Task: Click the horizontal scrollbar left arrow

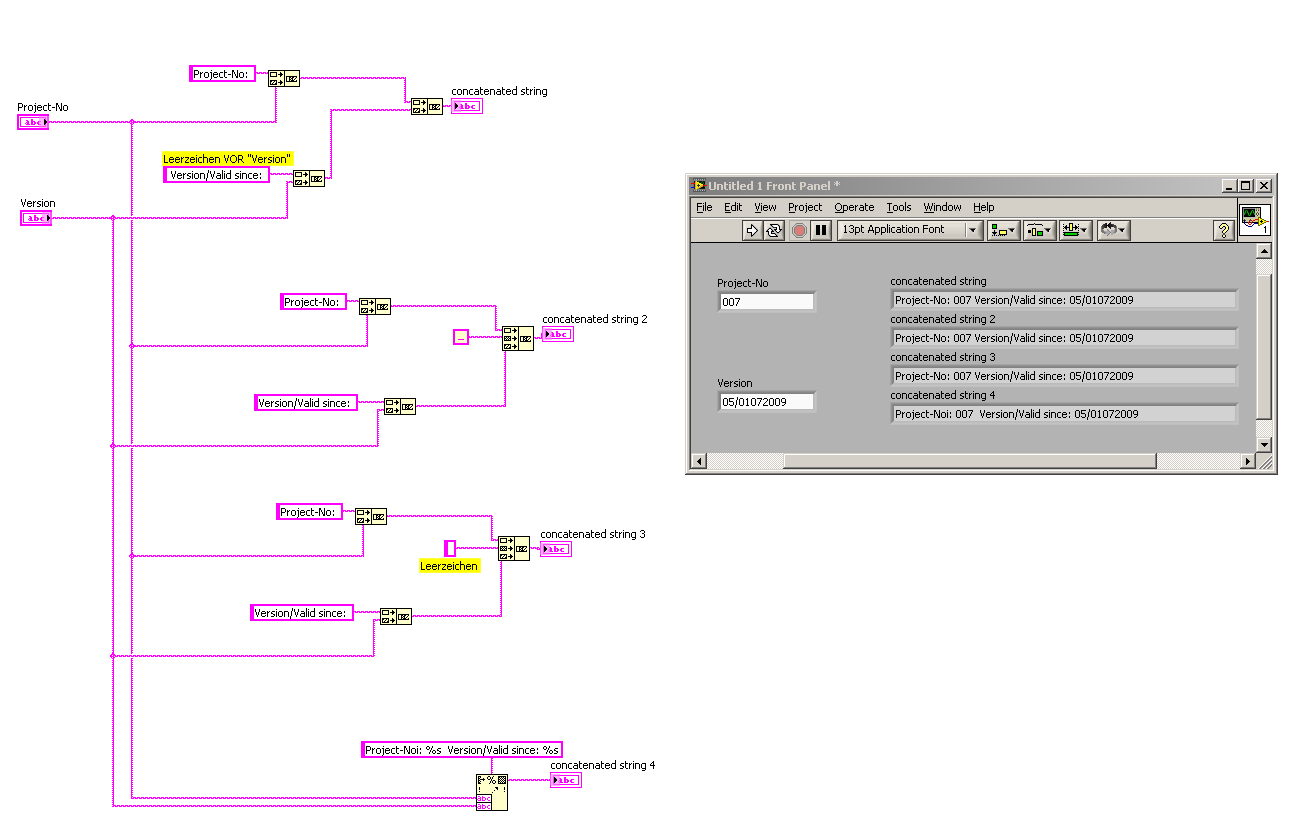Action: point(699,461)
